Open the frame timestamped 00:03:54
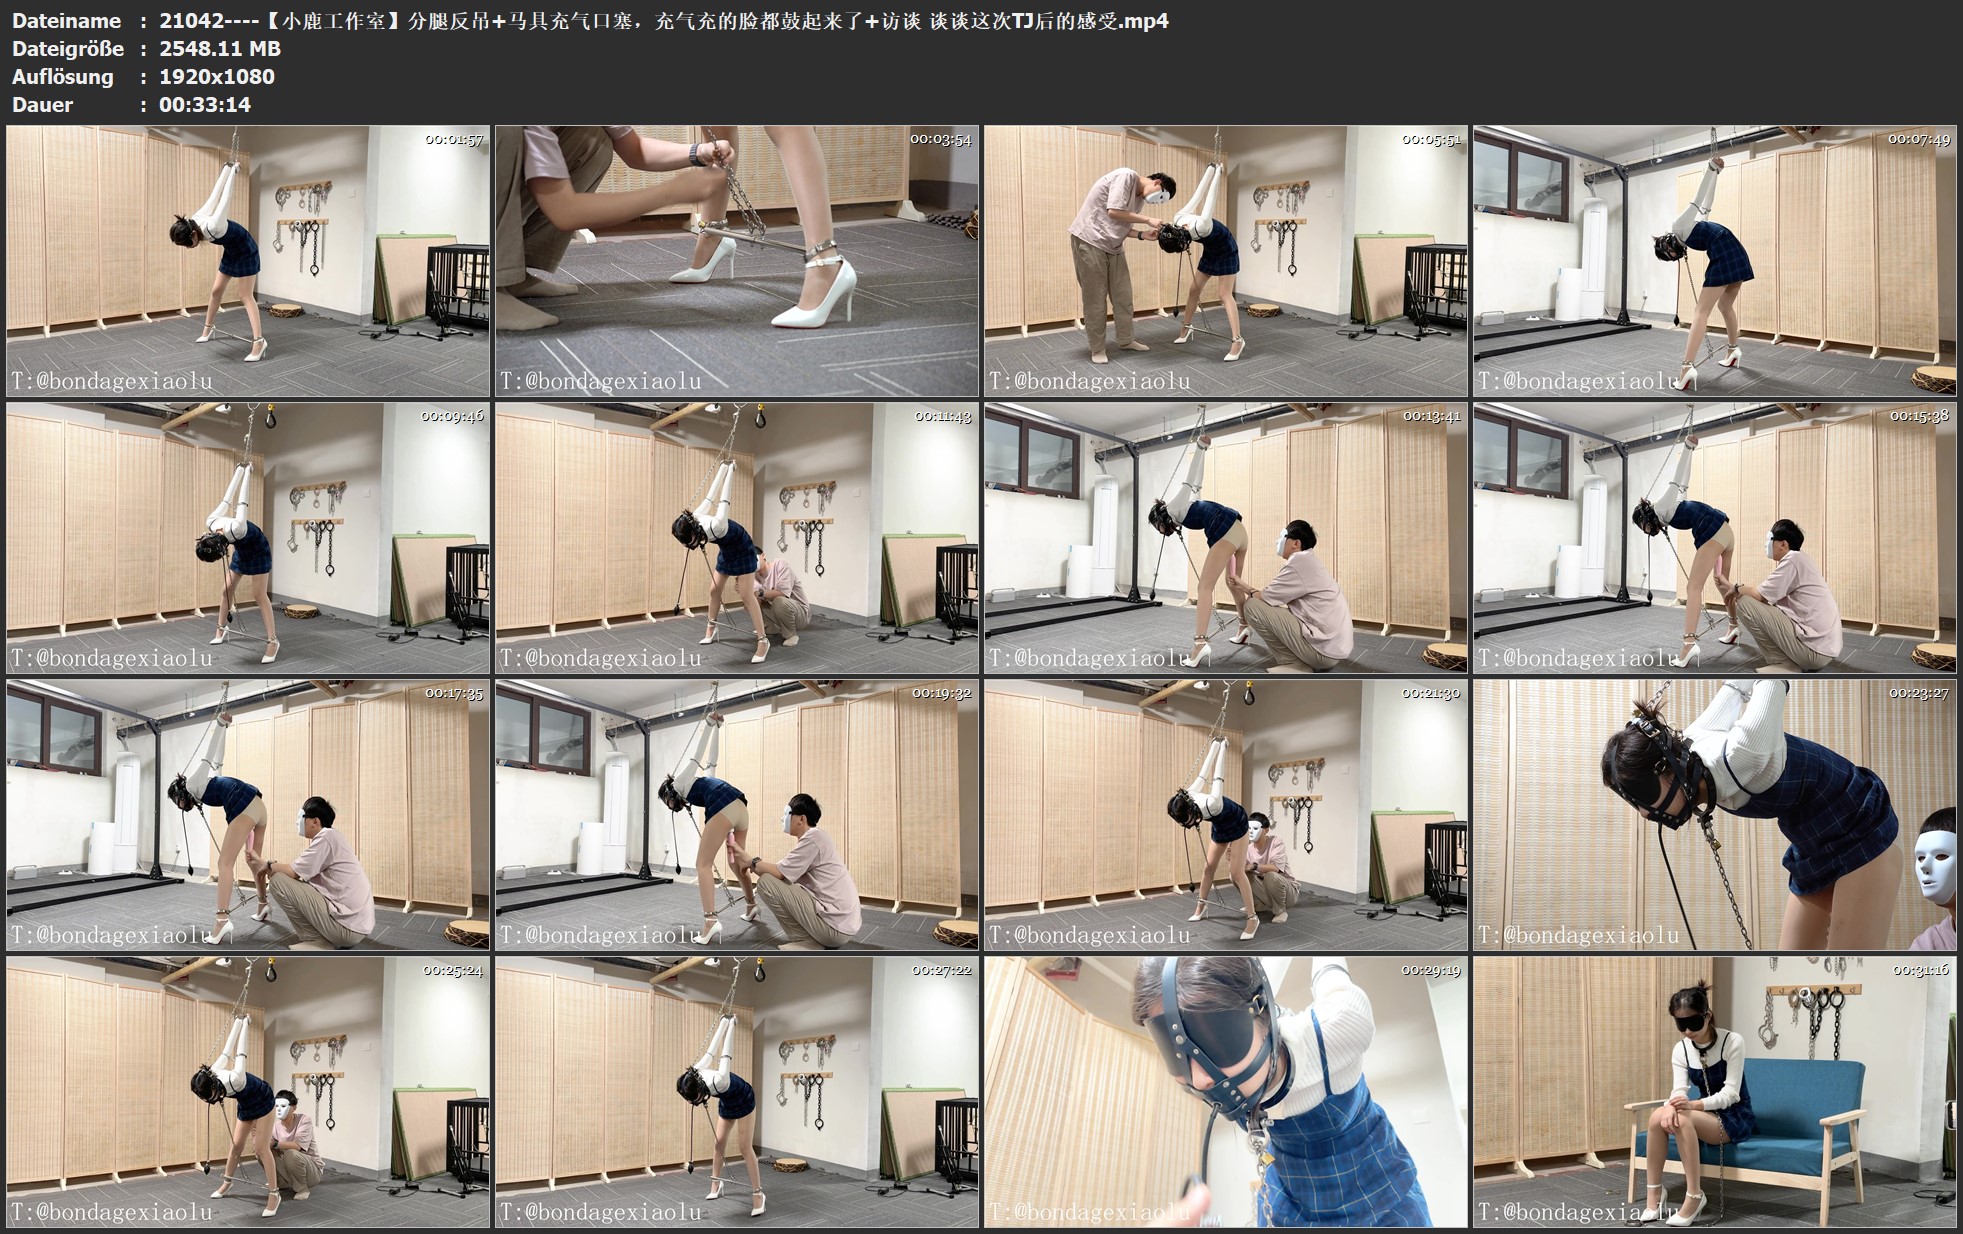Screen dimensions: 1963x1234 (x=737, y=261)
